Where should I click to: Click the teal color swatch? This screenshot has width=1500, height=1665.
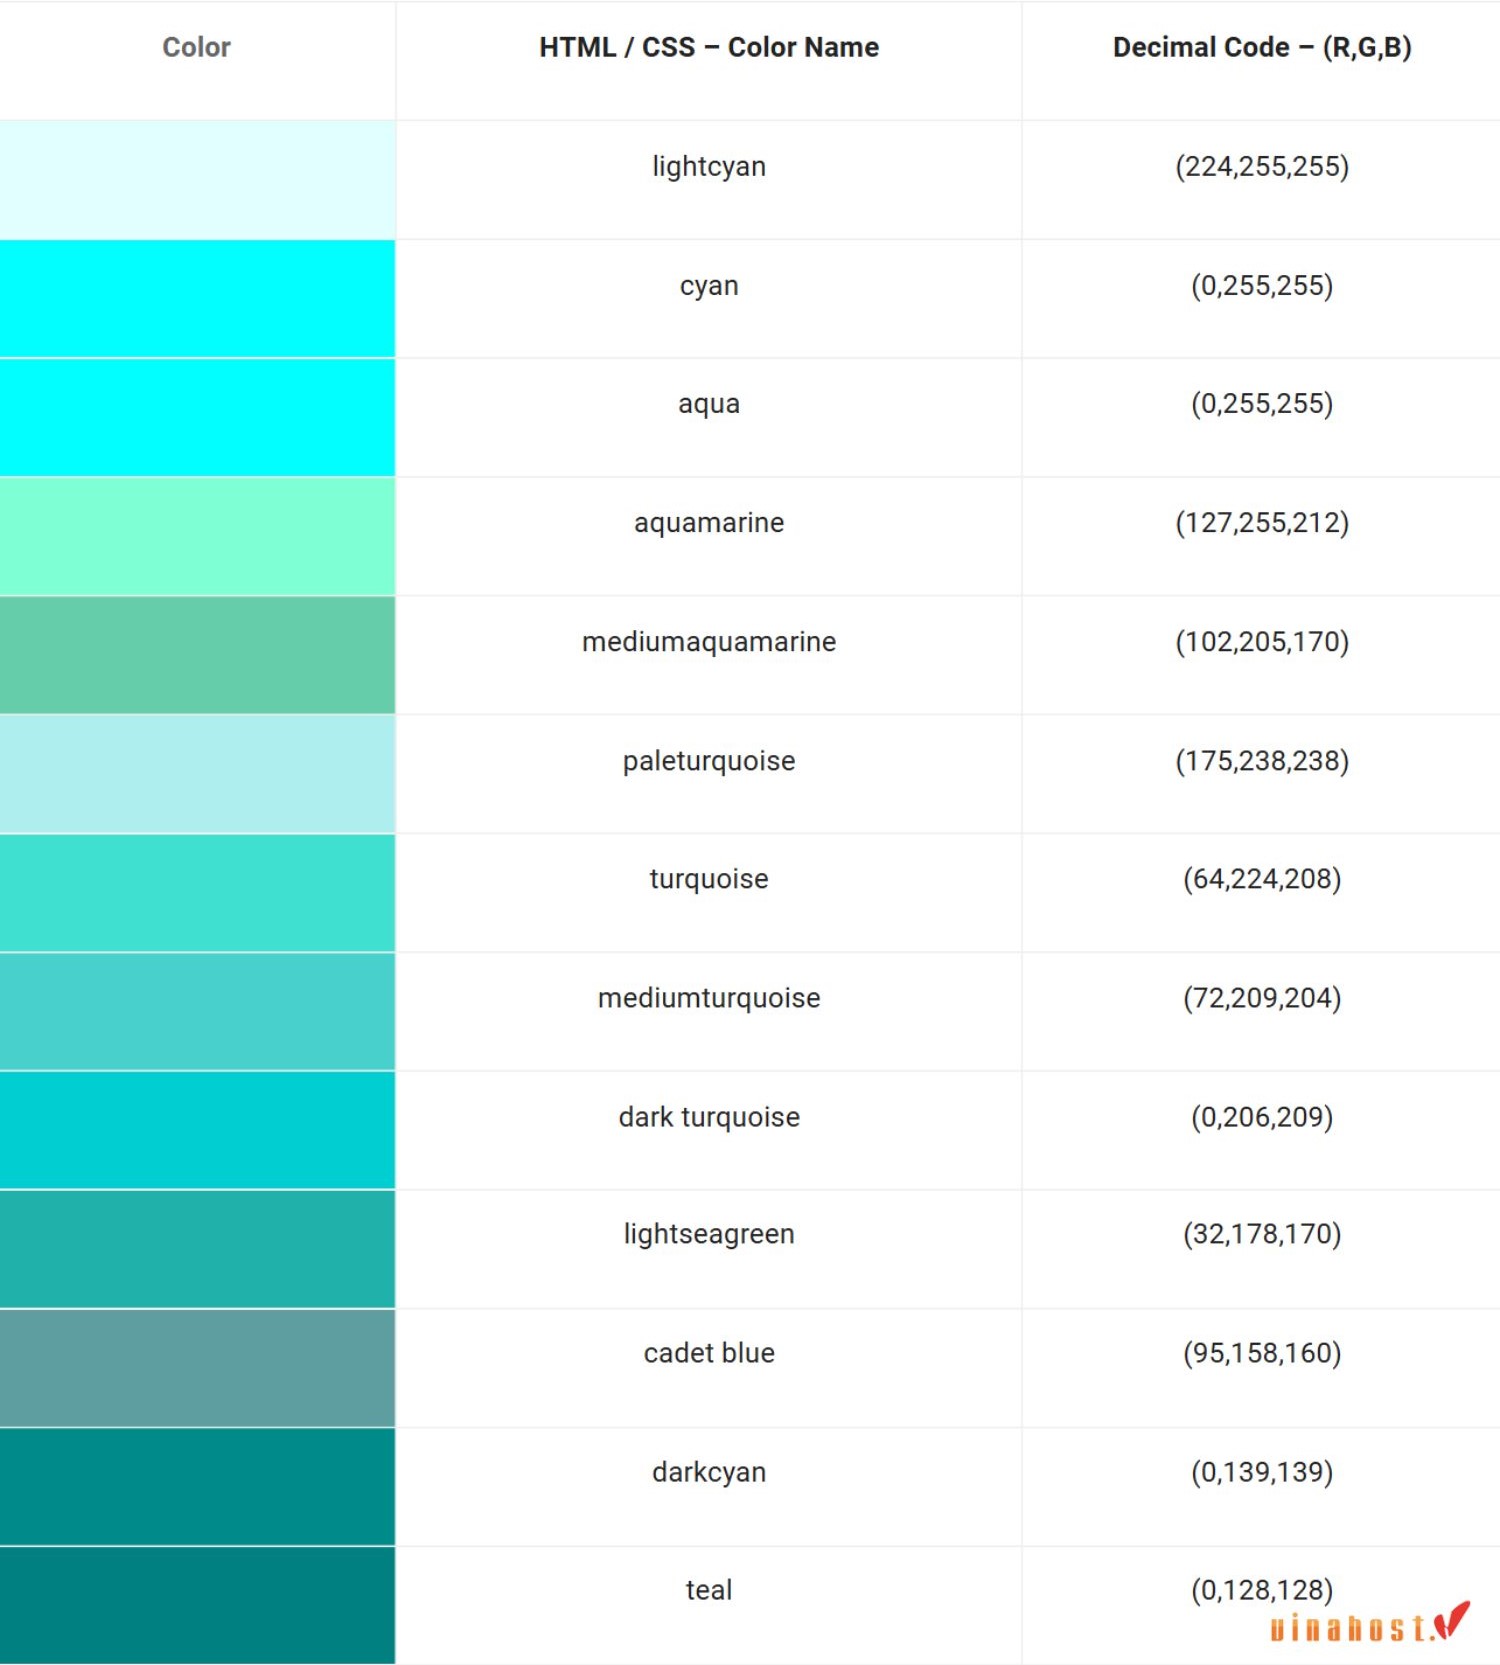197,1606
